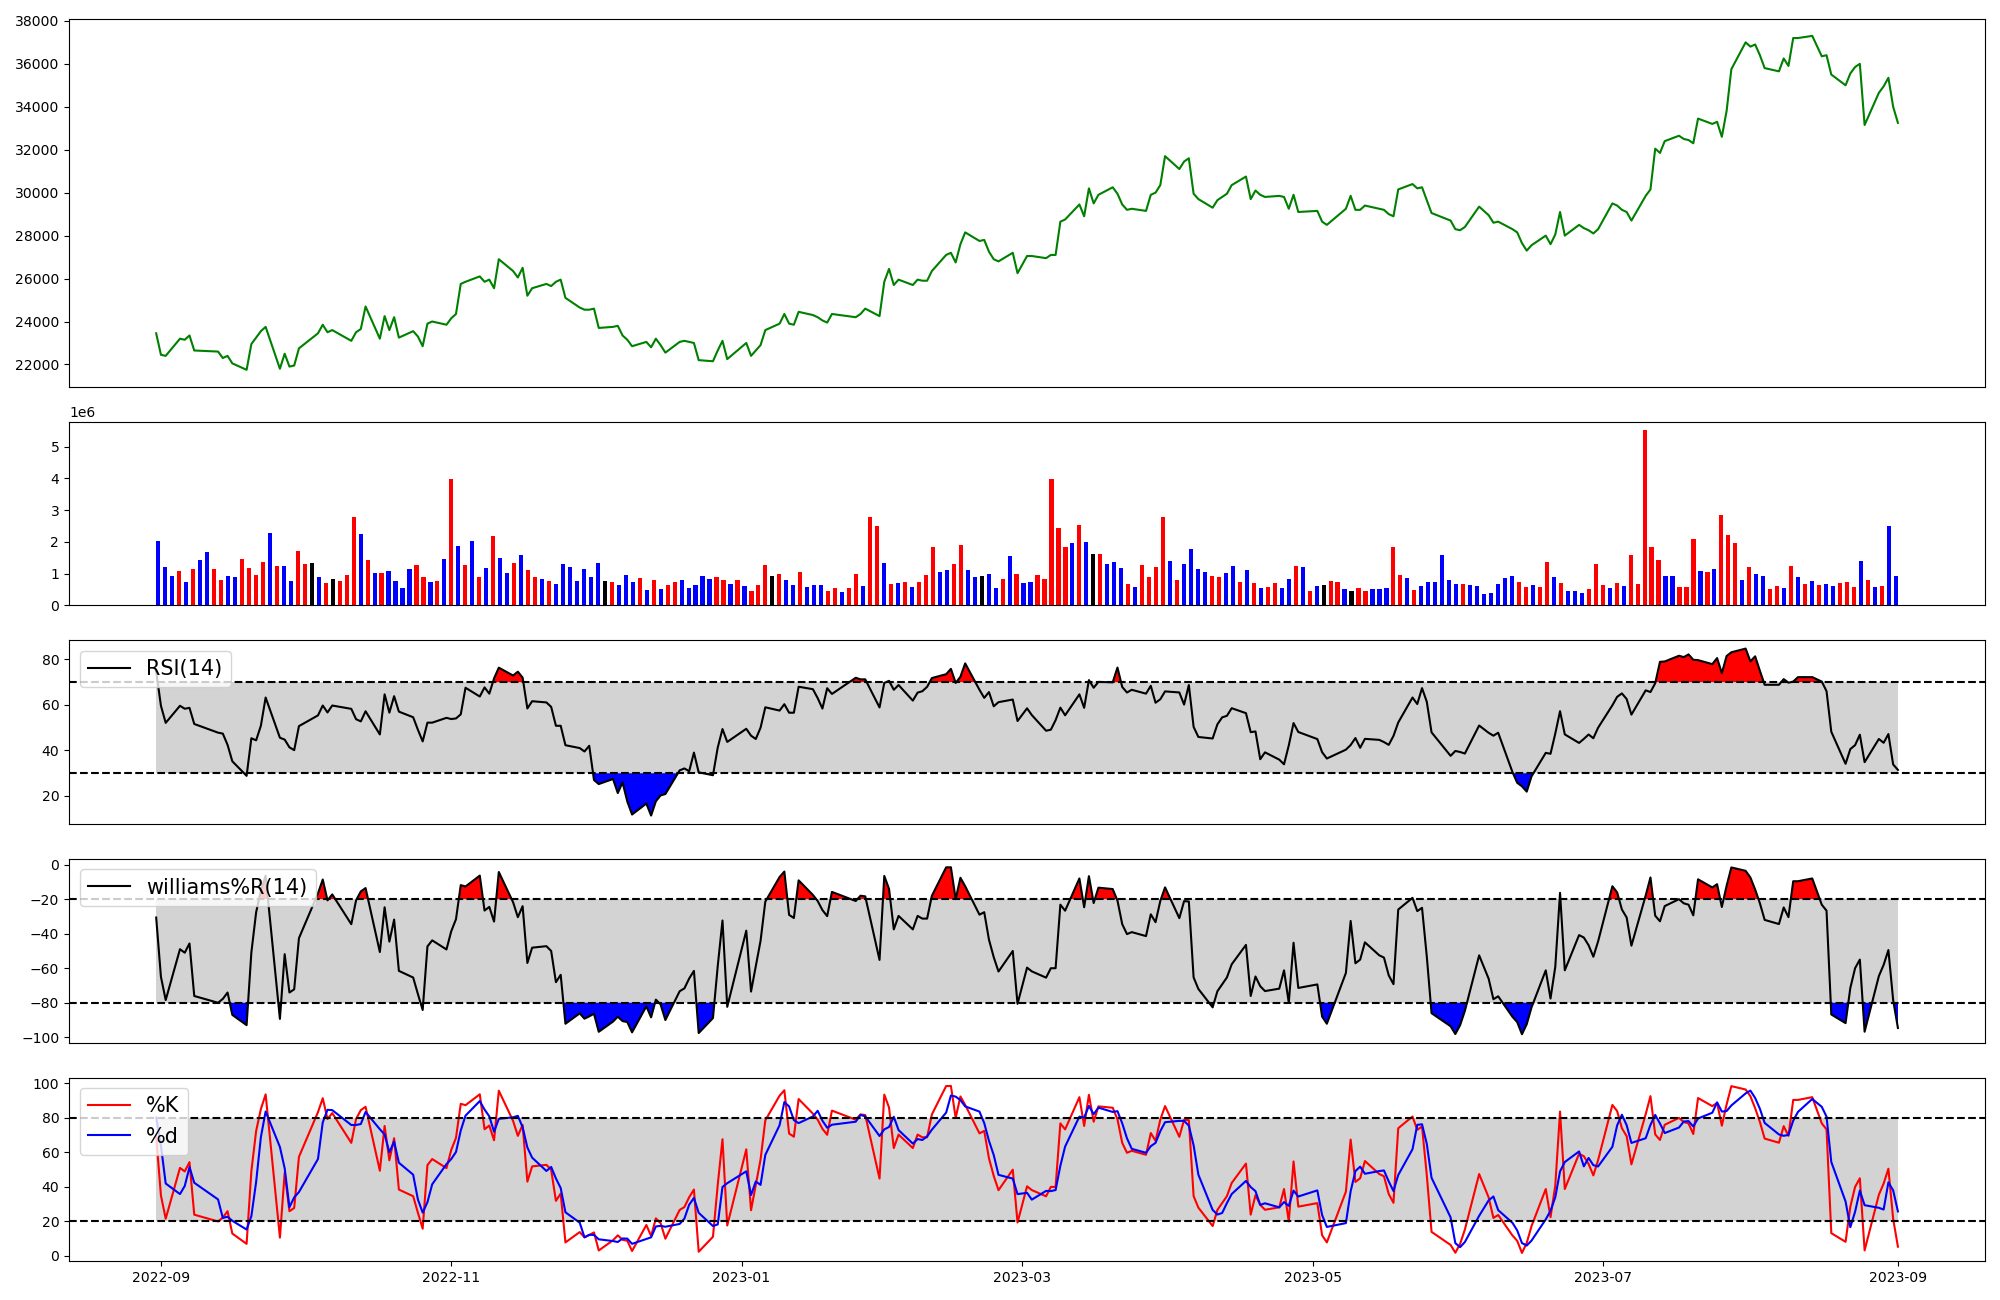Click the 2022-11 x-axis date label
This screenshot has height=1300, width=2000.
click(x=451, y=1277)
